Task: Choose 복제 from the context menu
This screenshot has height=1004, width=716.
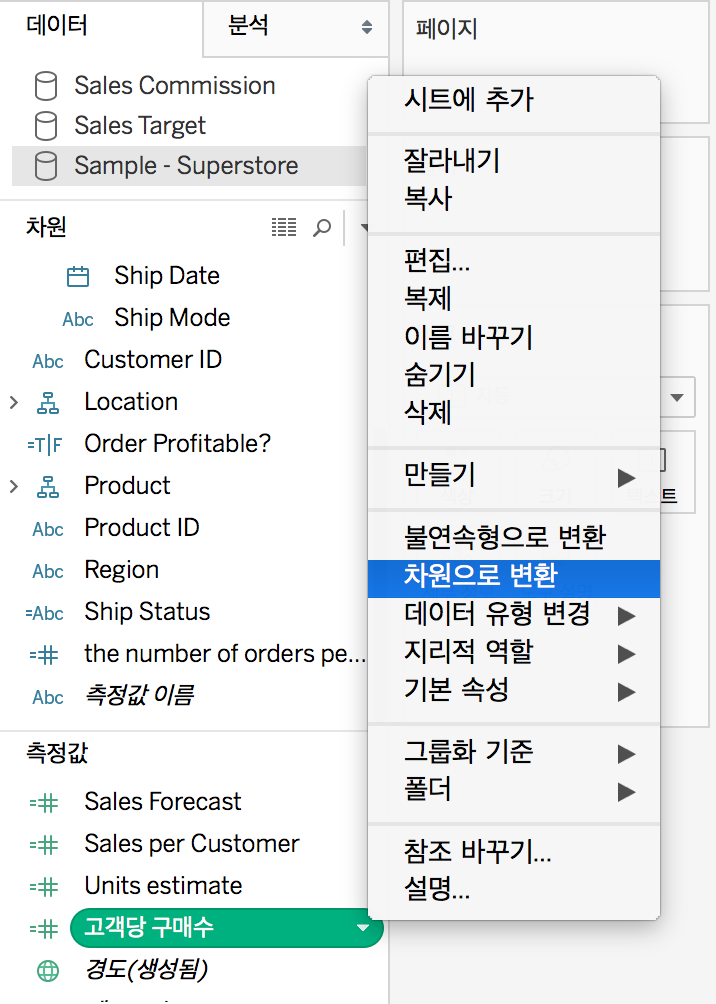Action: [x=514, y=298]
